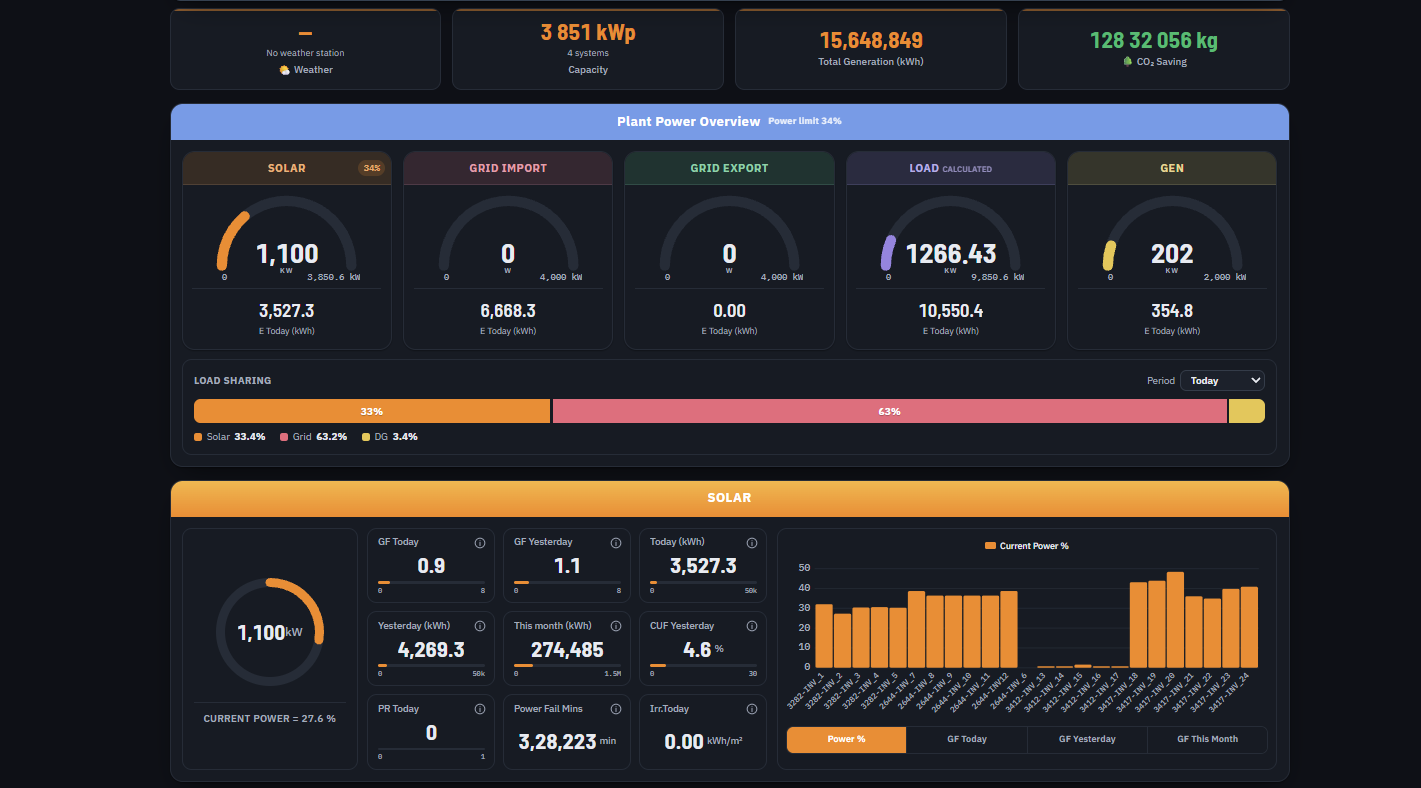Toggle the Current Power % legend swatch
Screen dimensions: 1421x788
[x=990, y=546]
